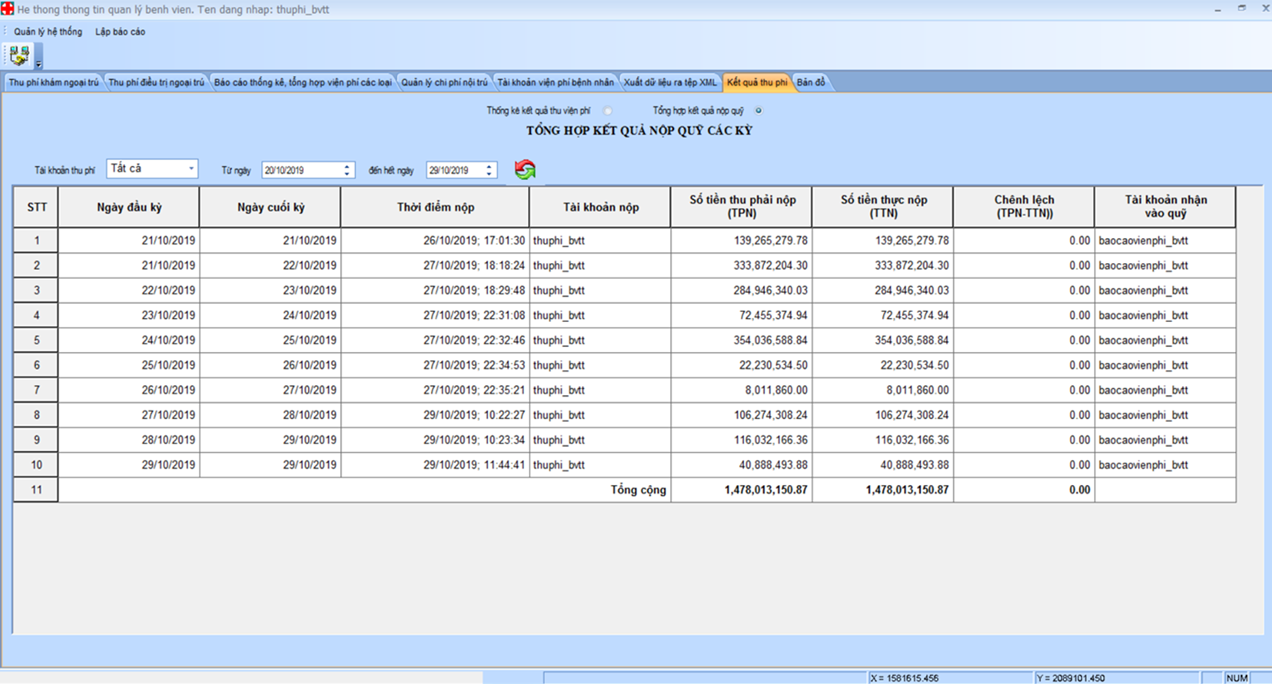Click the 'đến hết ngày' date spinner arrows
Screen dimensions: 1273x684
[x=489, y=170]
